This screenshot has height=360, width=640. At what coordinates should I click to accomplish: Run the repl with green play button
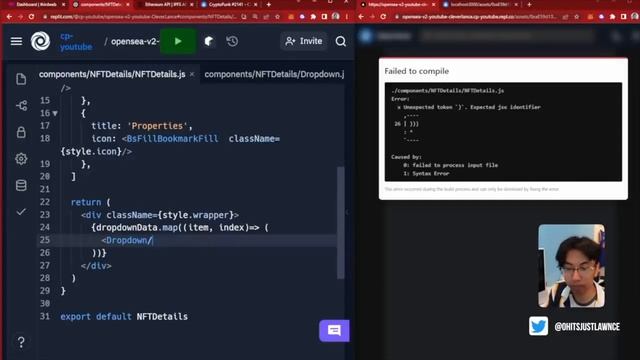point(178,41)
